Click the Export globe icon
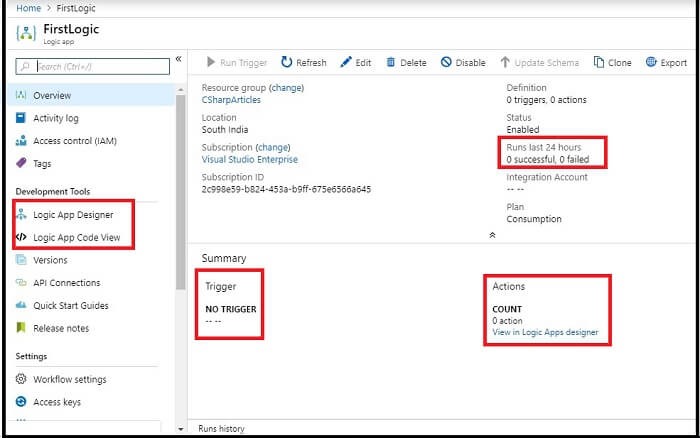 pos(651,62)
